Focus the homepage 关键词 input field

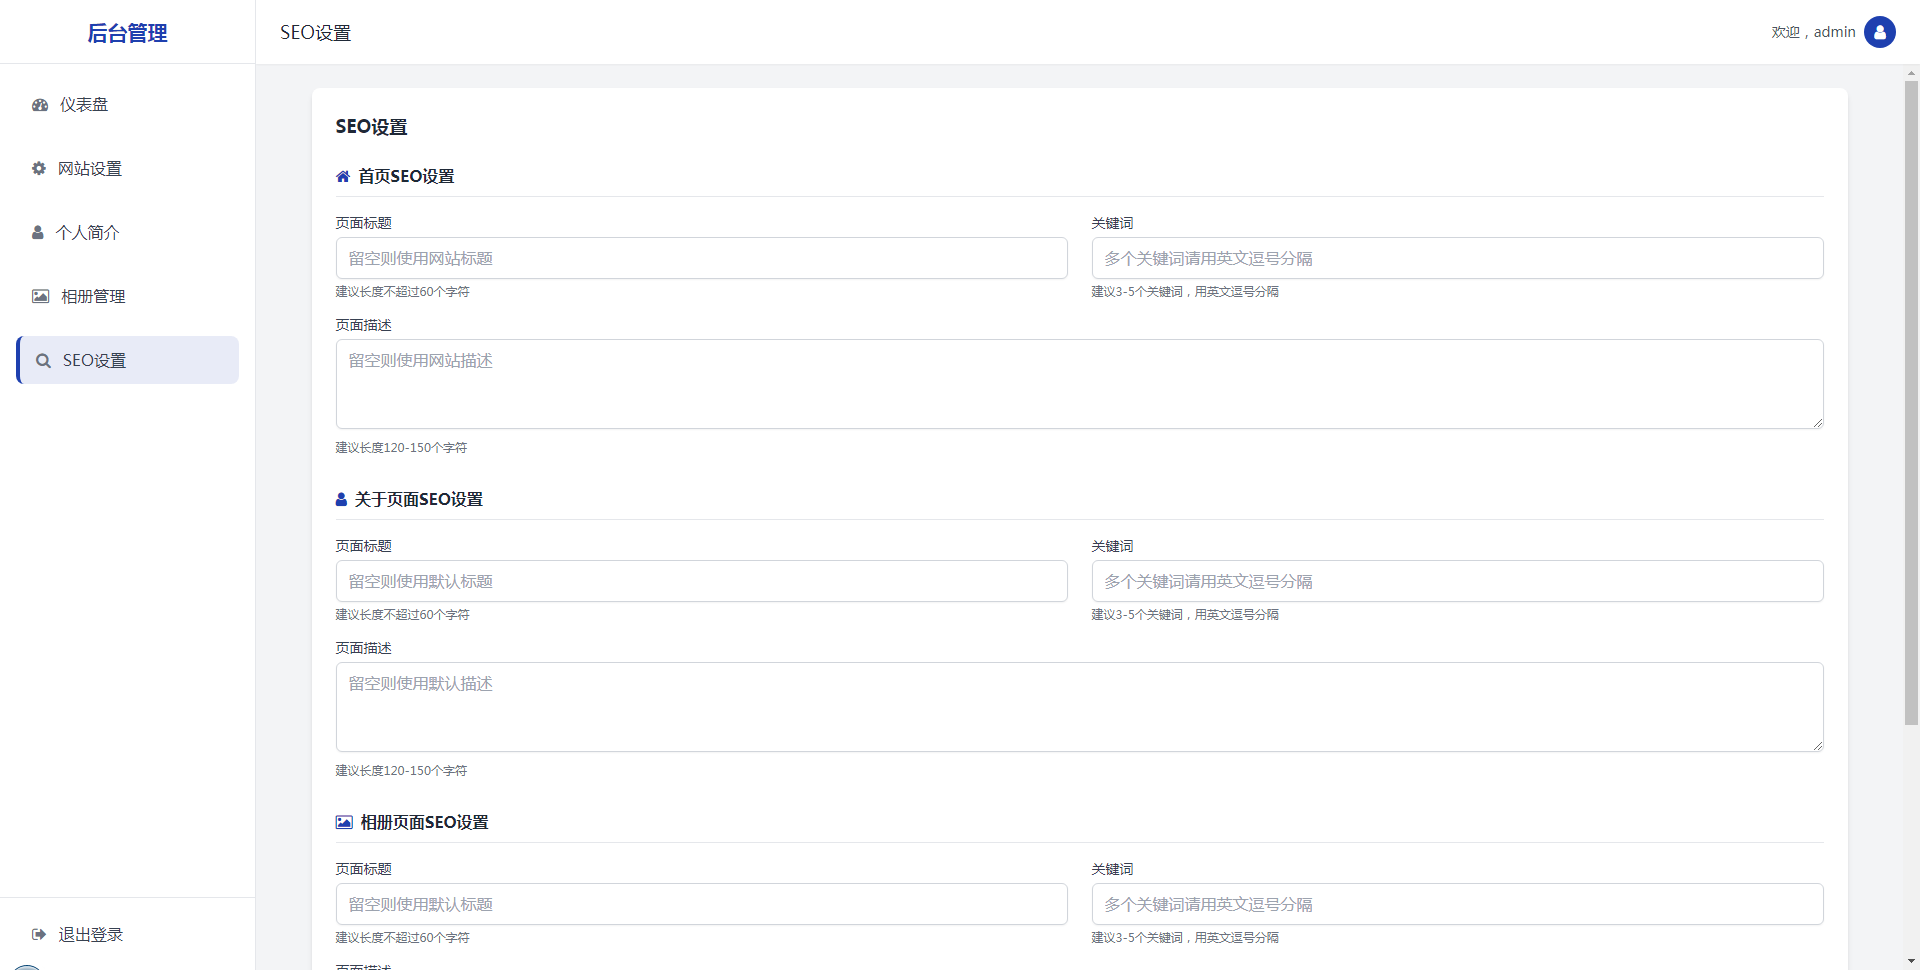click(1457, 259)
